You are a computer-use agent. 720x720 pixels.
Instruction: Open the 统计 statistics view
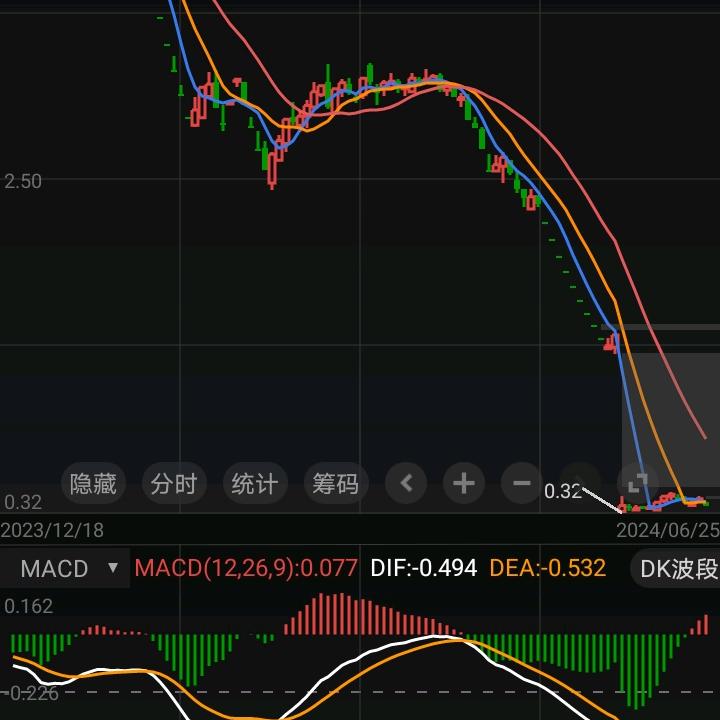(254, 484)
